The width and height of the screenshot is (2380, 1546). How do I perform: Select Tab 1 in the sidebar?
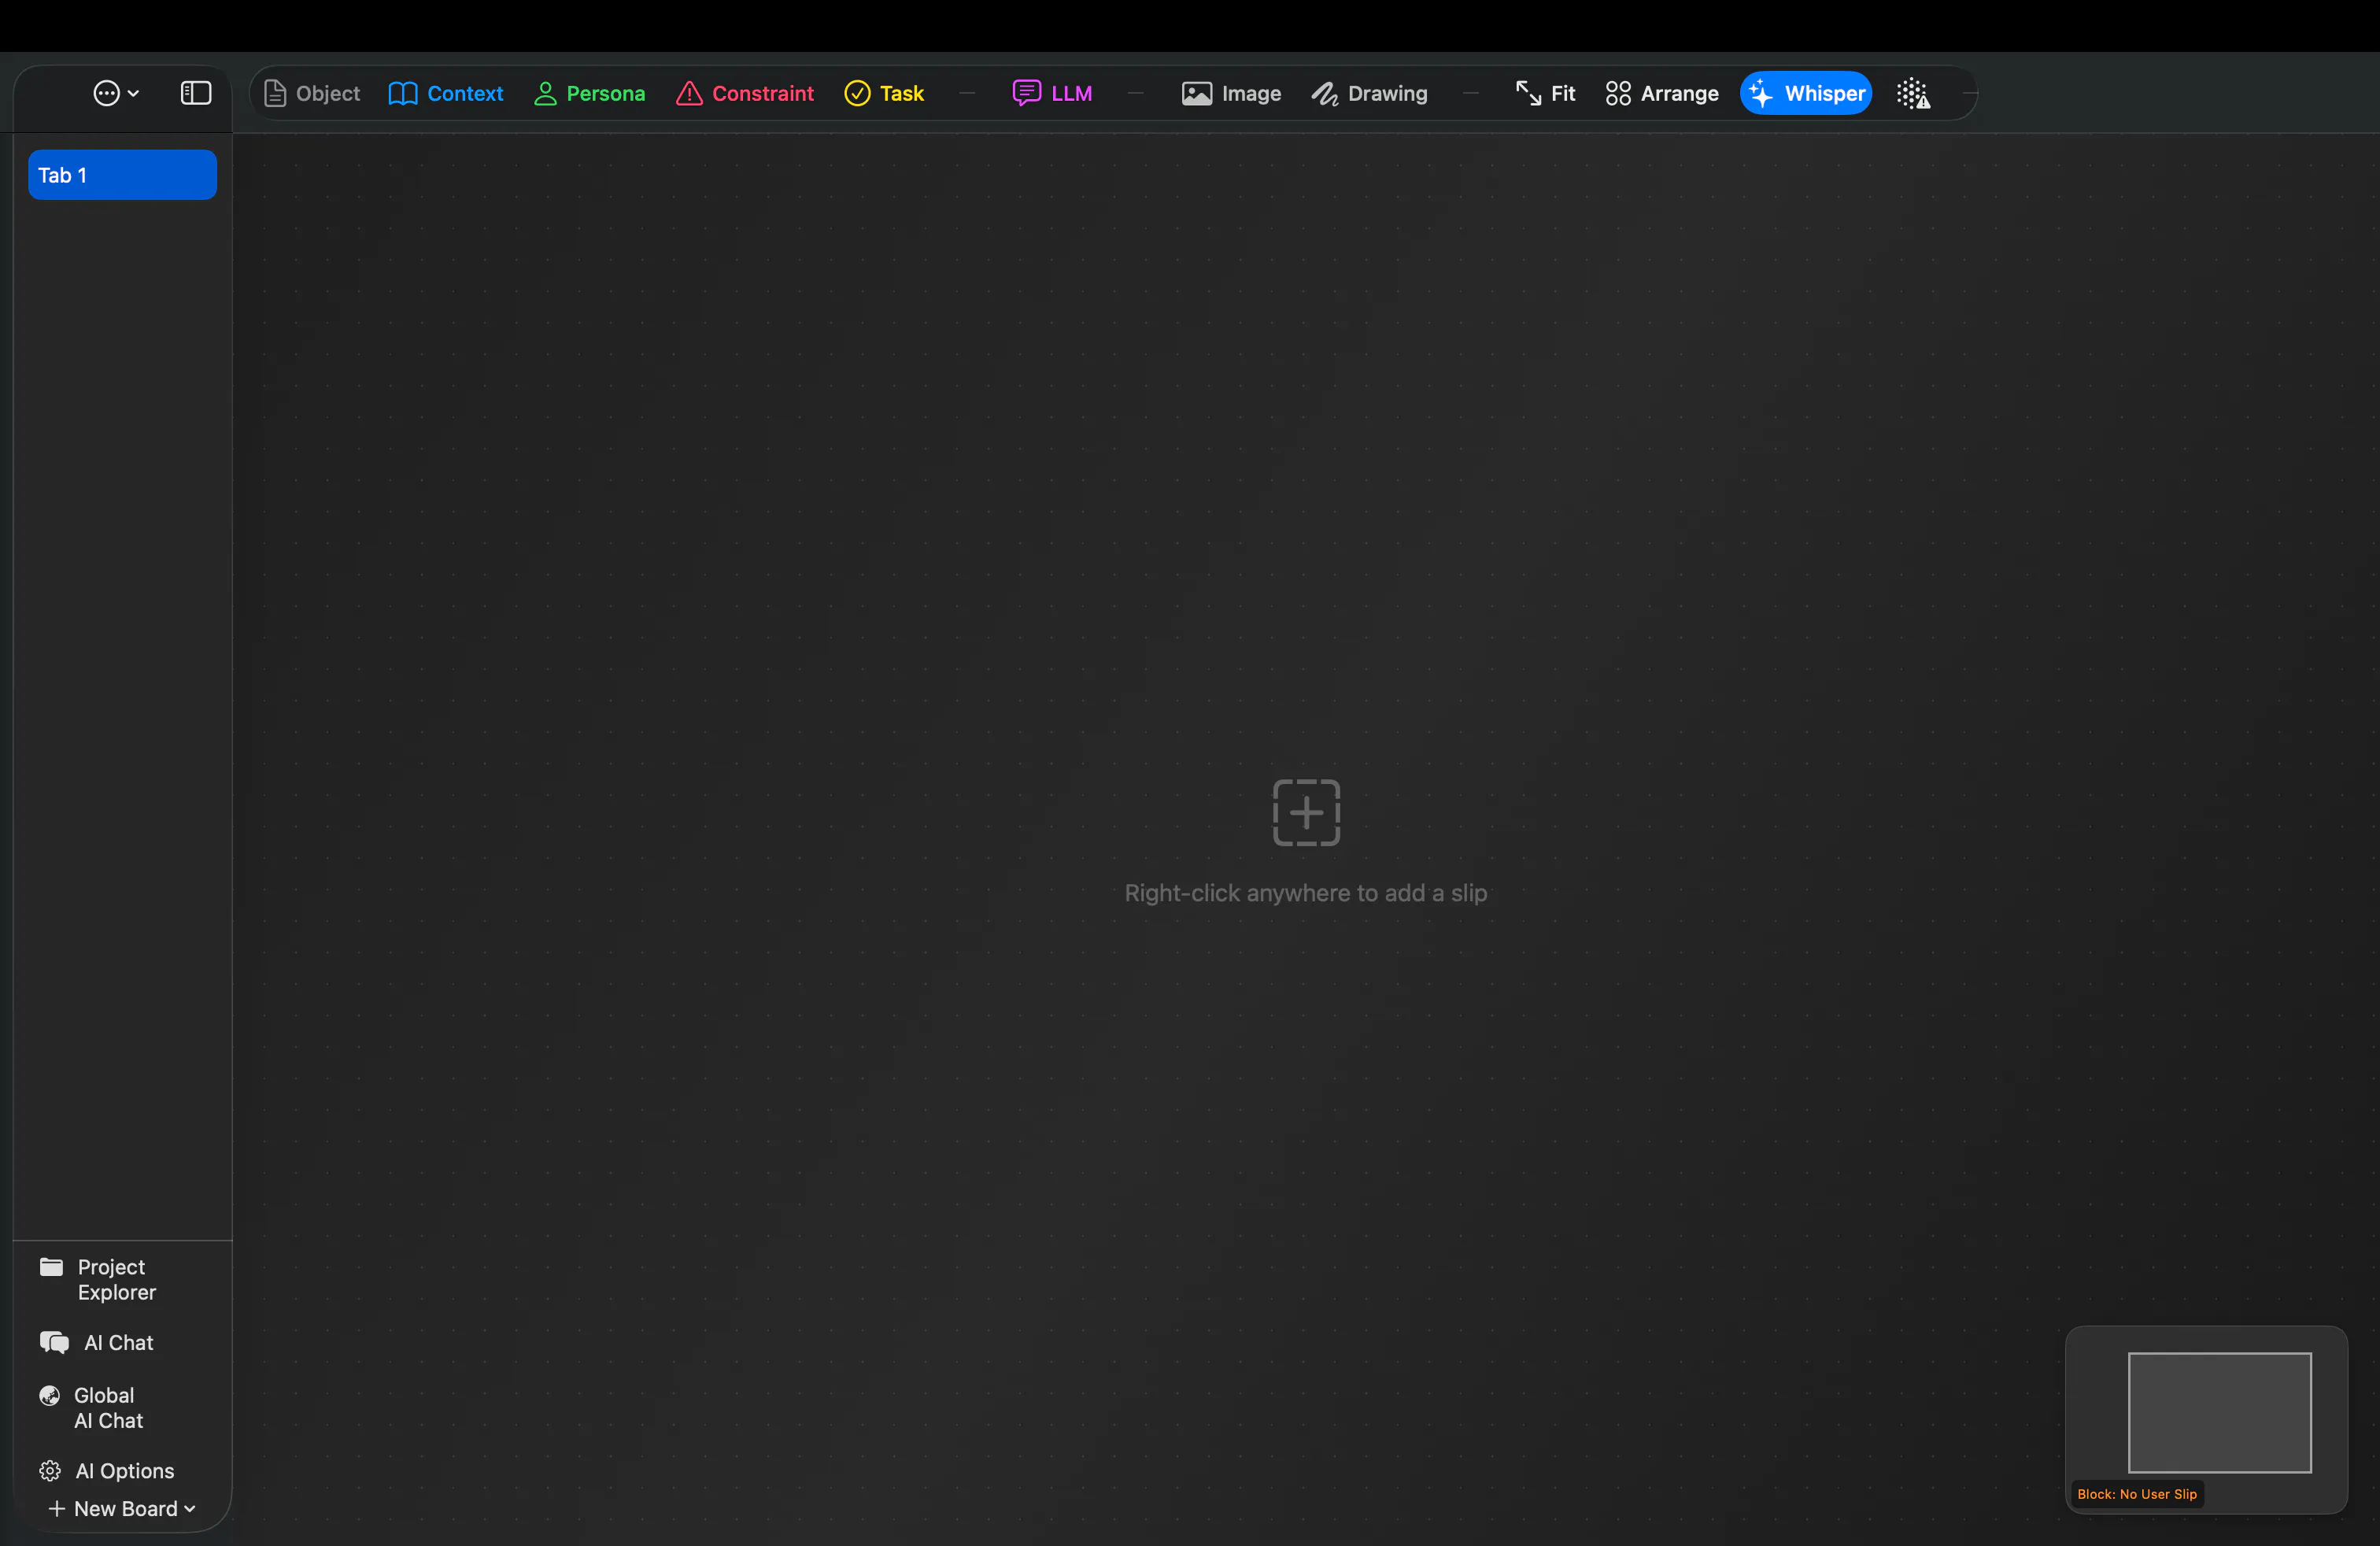tap(122, 175)
